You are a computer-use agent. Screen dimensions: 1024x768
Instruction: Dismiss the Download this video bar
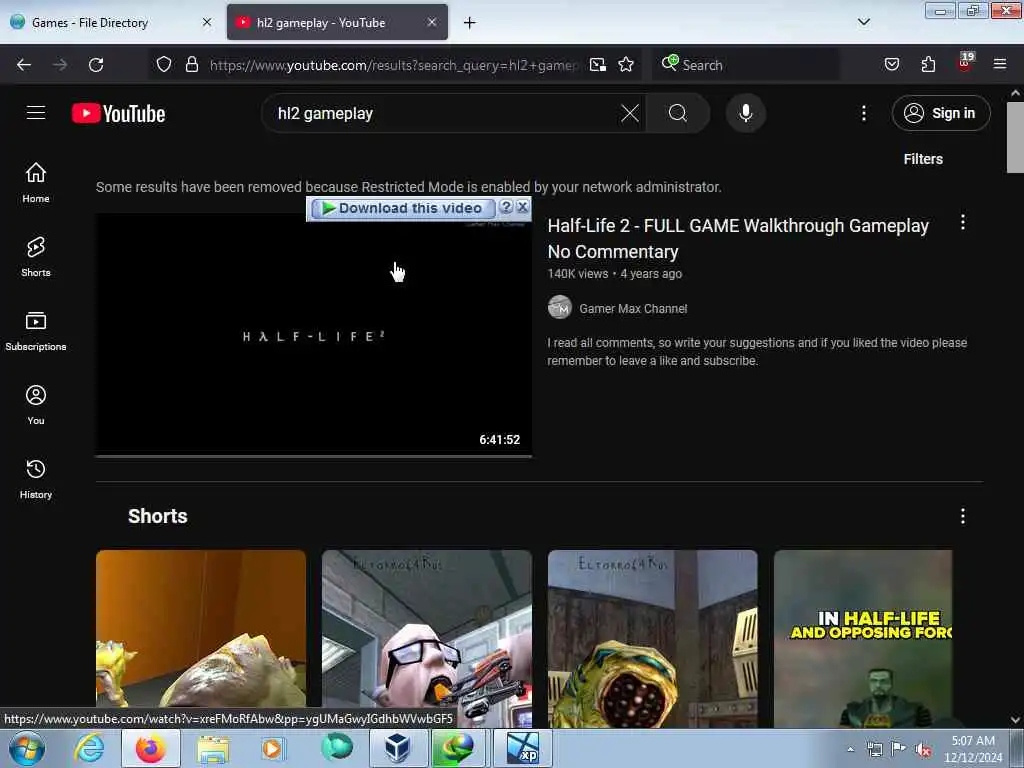pyautogui.click(x=522, y=207)
